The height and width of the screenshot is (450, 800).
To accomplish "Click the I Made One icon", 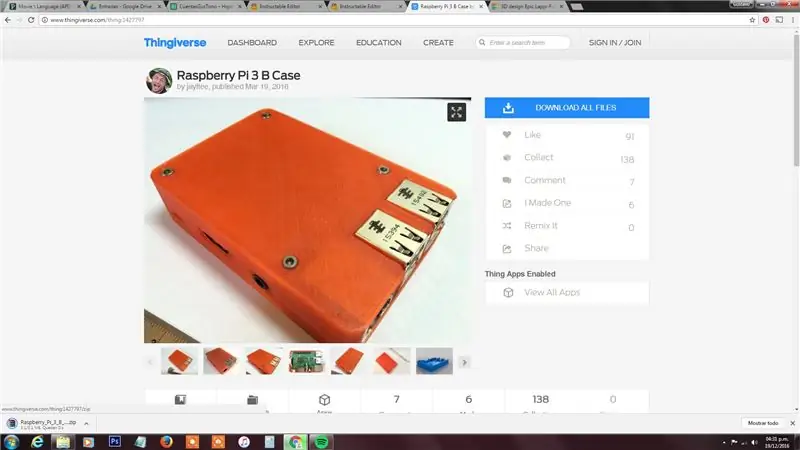I will point(507,203).
